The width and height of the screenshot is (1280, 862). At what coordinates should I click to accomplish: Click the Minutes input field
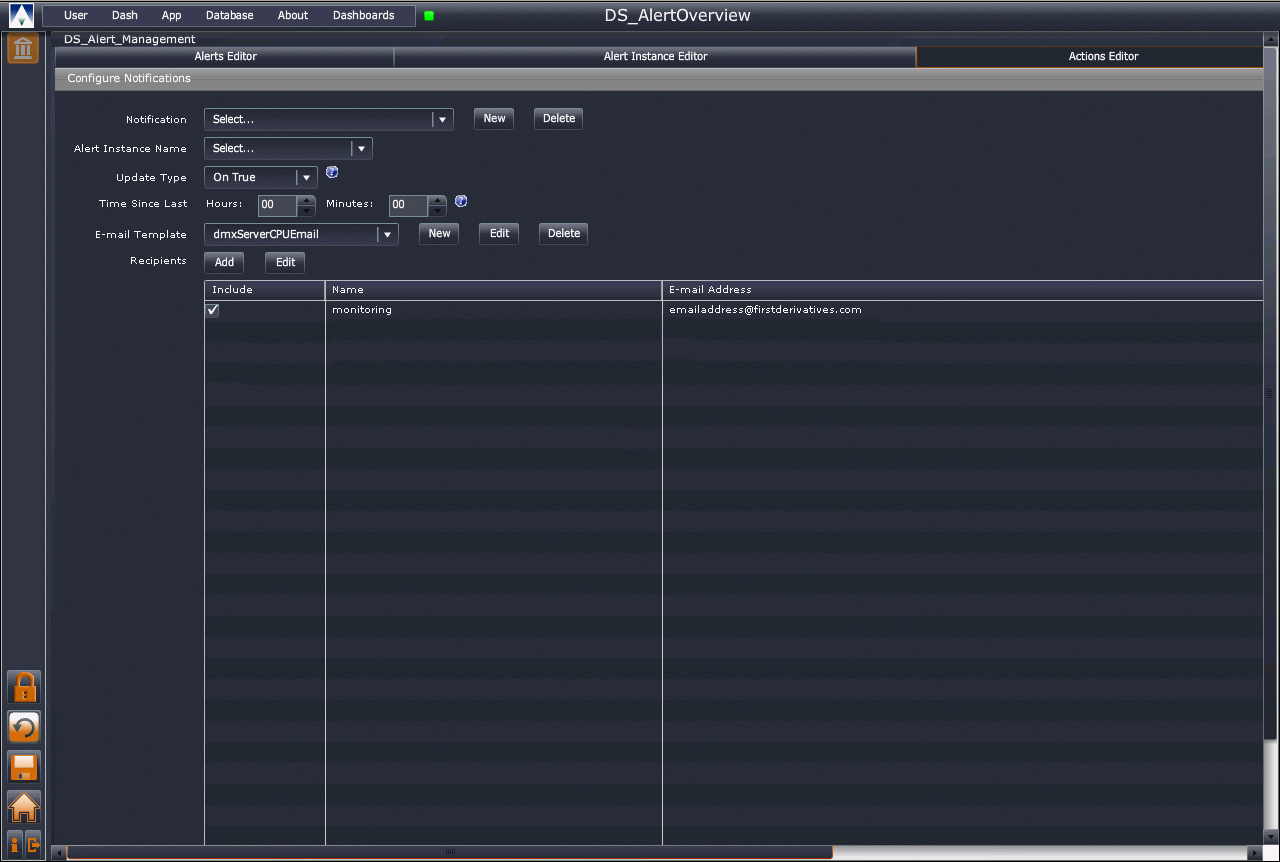point(408,205)
